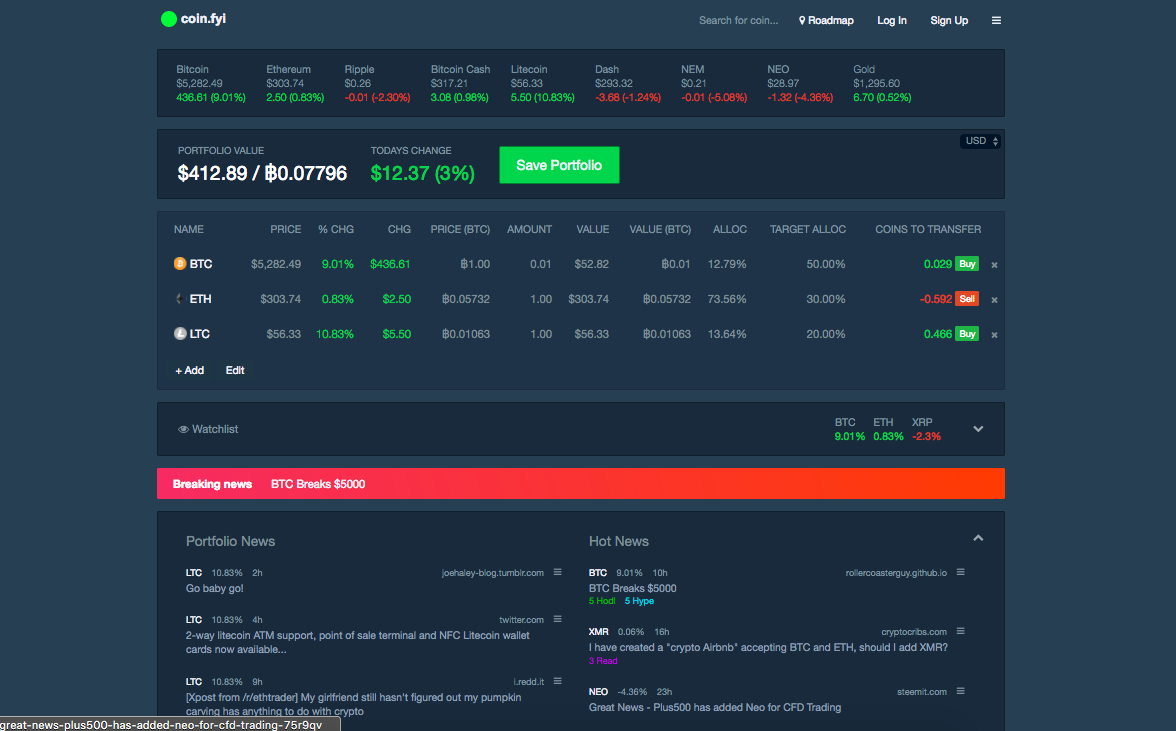
Task: Select Dash in the ticker bar
Action: point(628,82)
